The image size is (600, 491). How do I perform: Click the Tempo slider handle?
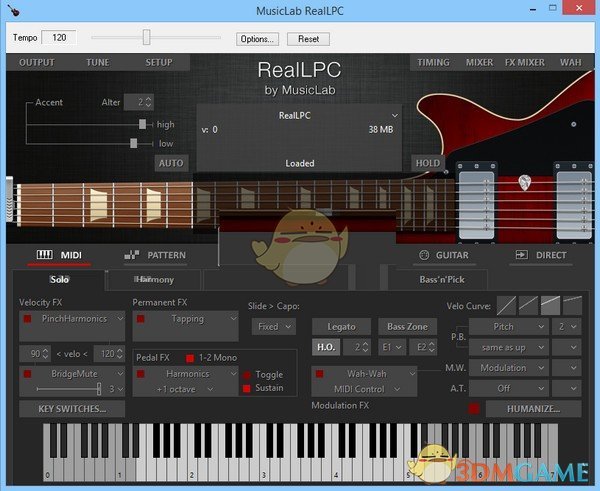click(147, 37)
